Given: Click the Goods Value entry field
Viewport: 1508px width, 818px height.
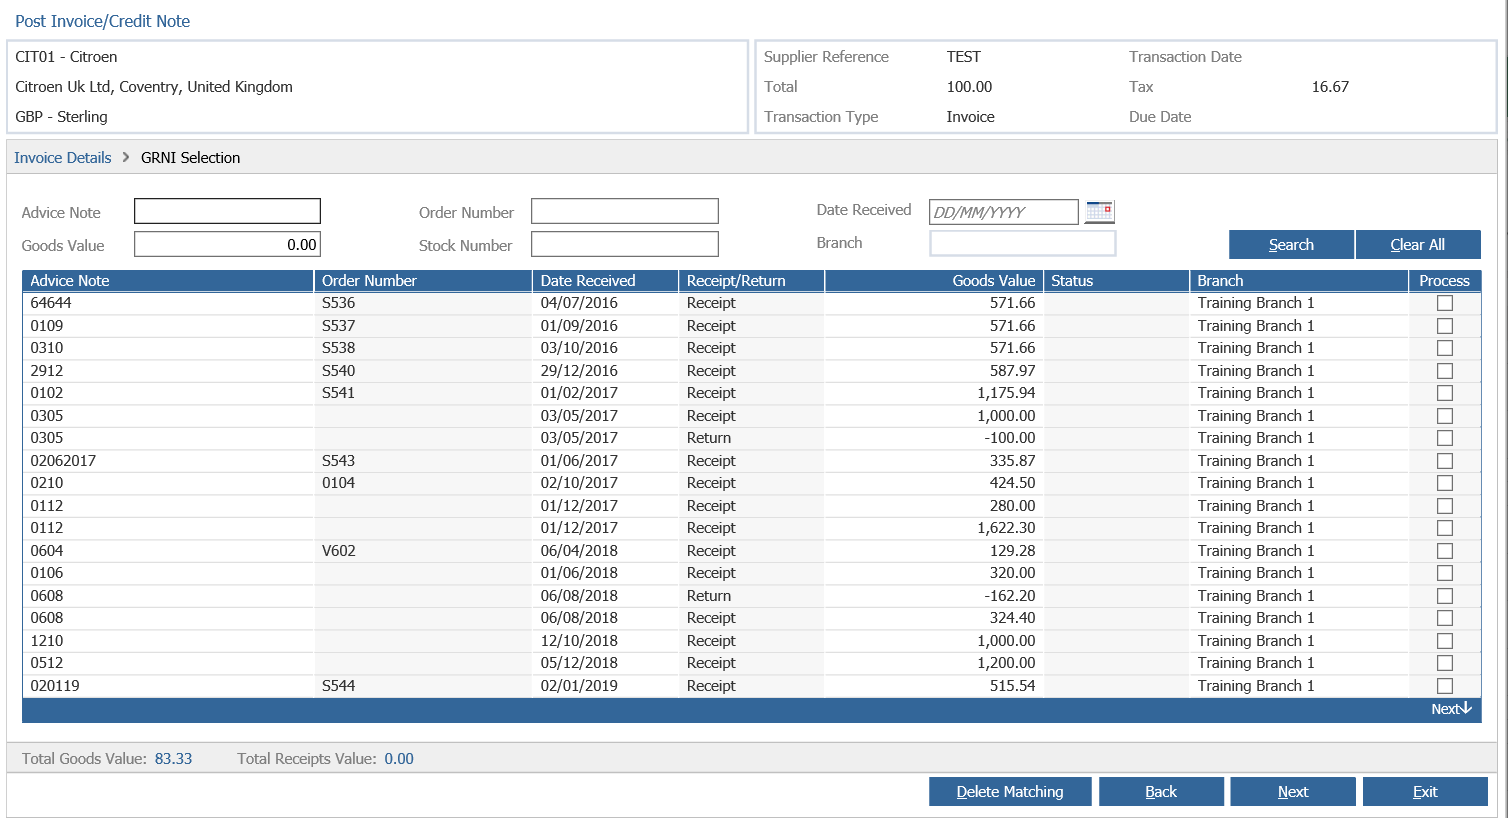Looking at the screenshot, I should click(227, 243).
